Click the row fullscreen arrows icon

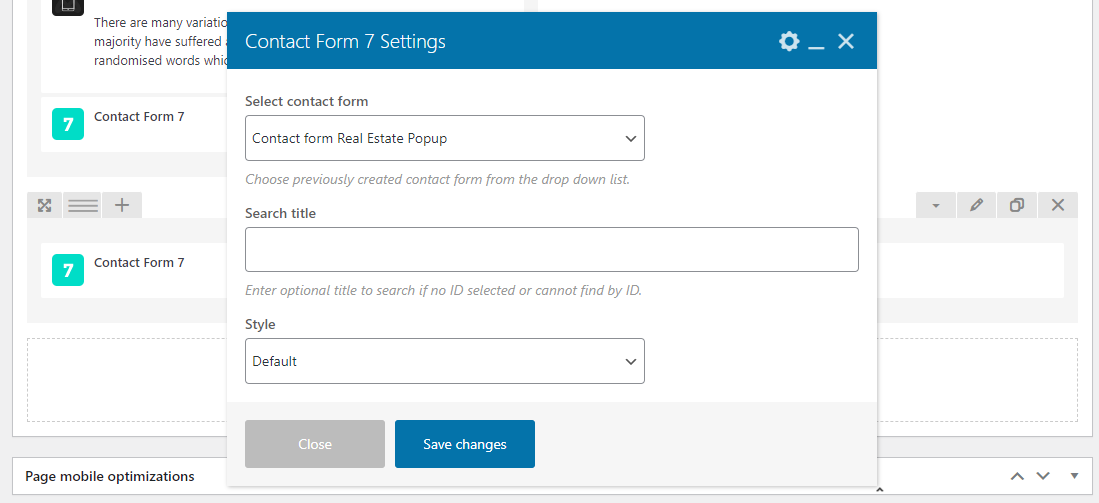click(44, 205)
